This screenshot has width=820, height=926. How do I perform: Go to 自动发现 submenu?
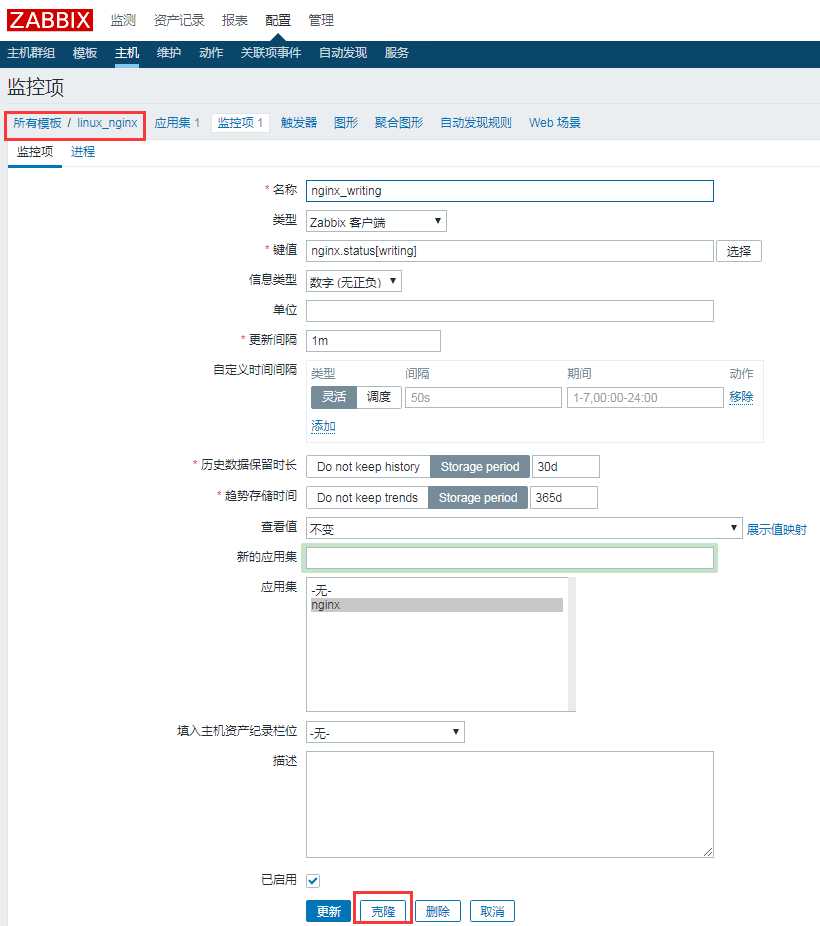pos(343,53)
